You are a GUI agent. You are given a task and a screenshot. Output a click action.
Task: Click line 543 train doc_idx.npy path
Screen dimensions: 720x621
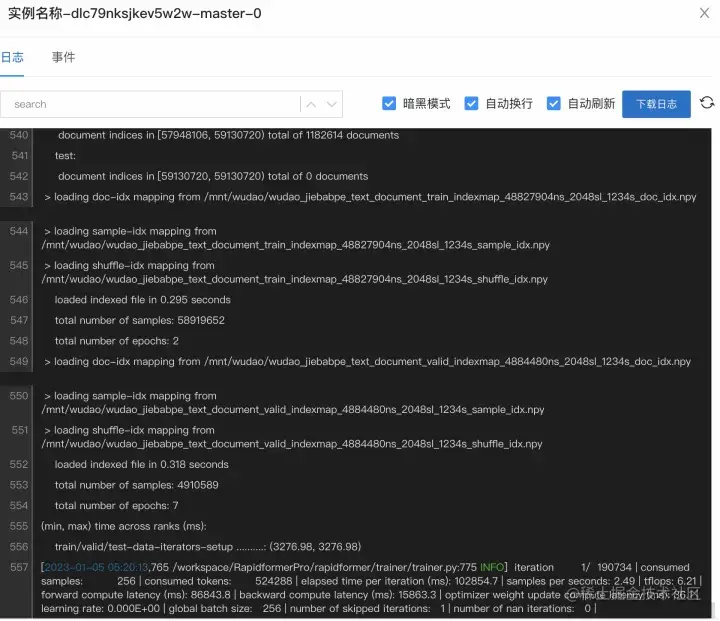point(450,197)
